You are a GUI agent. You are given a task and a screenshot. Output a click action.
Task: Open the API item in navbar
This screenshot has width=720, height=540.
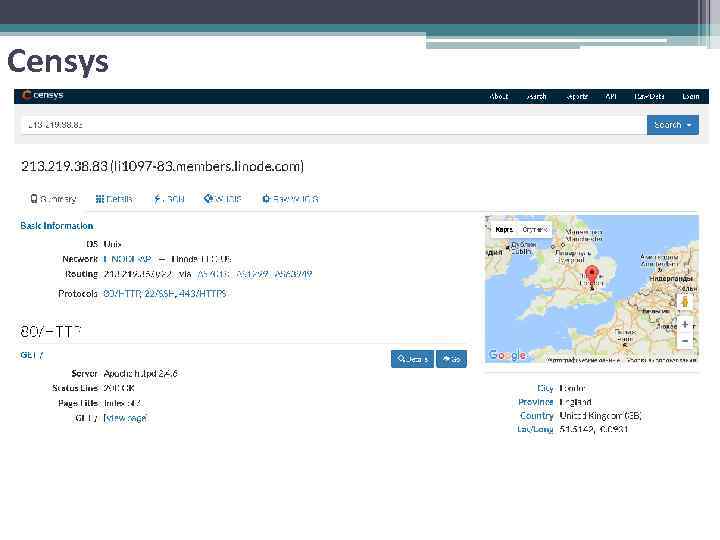[611, 96]
